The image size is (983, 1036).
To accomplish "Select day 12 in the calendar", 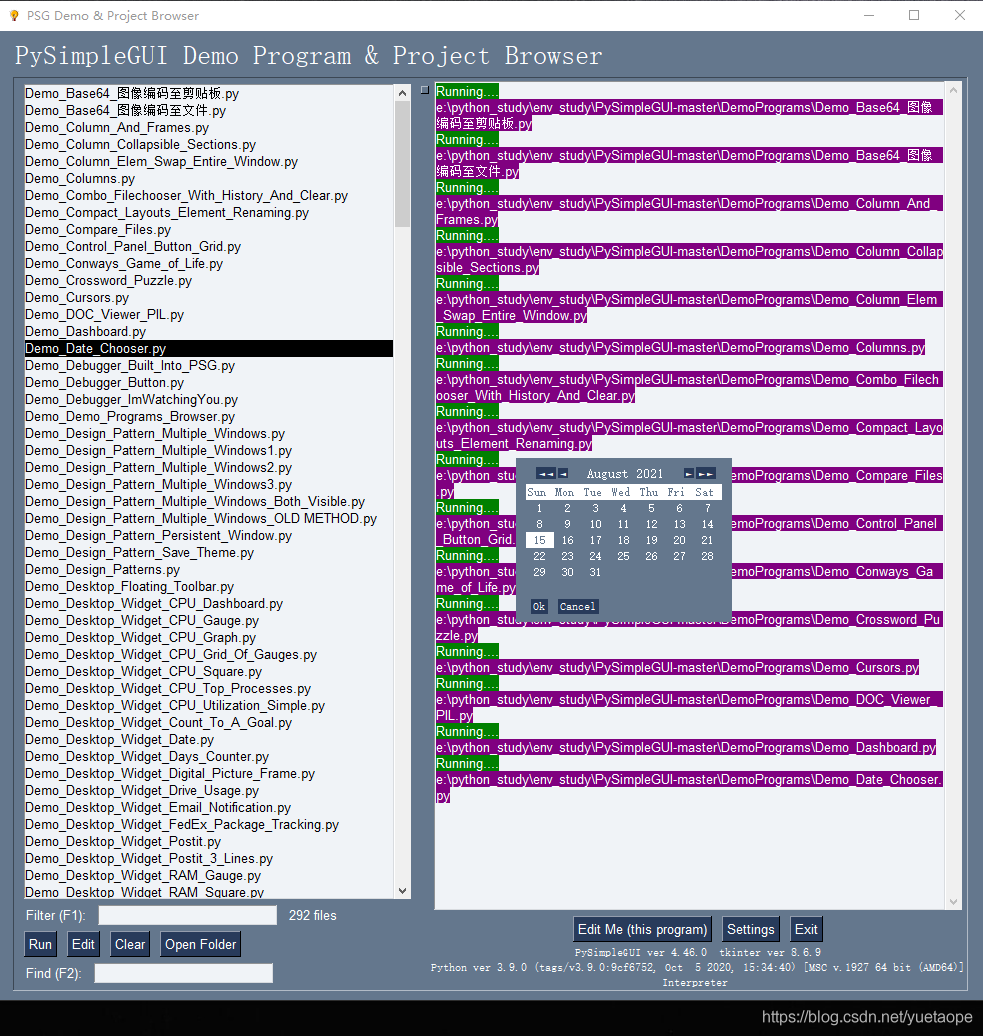I will [x=651, y=524].
